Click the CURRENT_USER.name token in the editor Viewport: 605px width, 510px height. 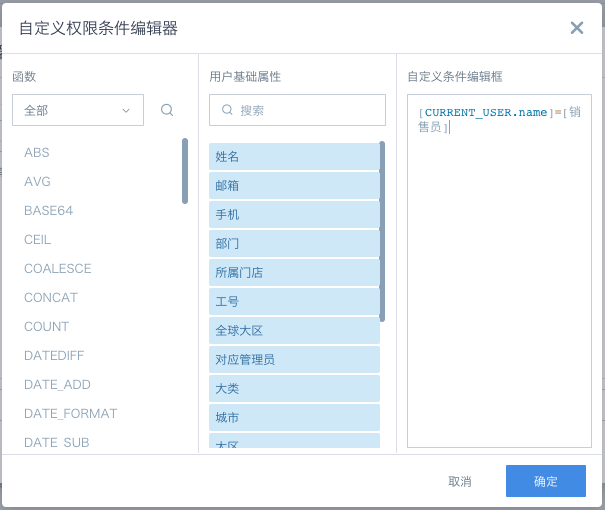[486, 113]
